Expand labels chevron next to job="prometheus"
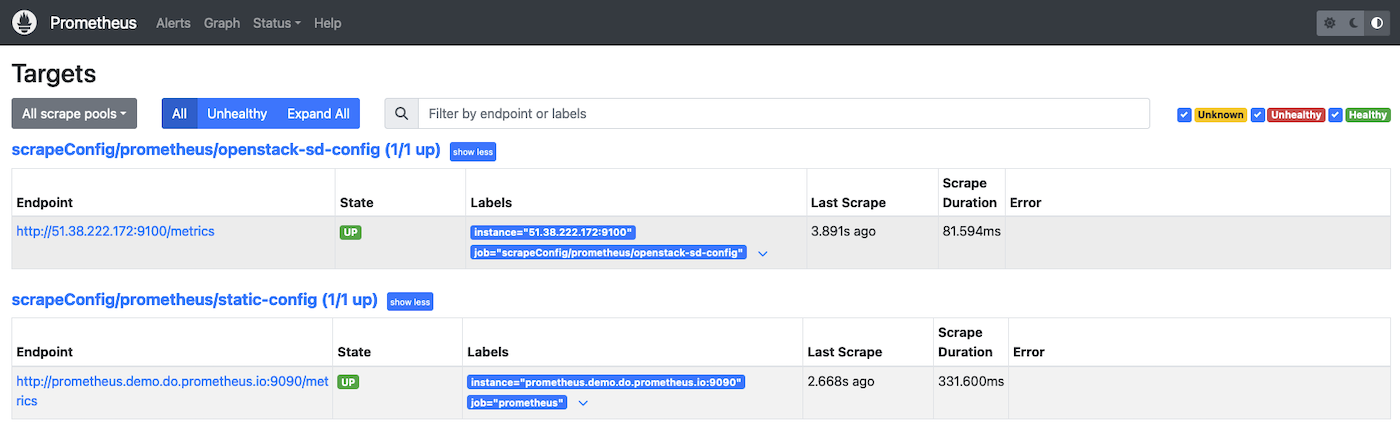The width and height of the screenshot is (1400, 430). (x=583, y=403)
